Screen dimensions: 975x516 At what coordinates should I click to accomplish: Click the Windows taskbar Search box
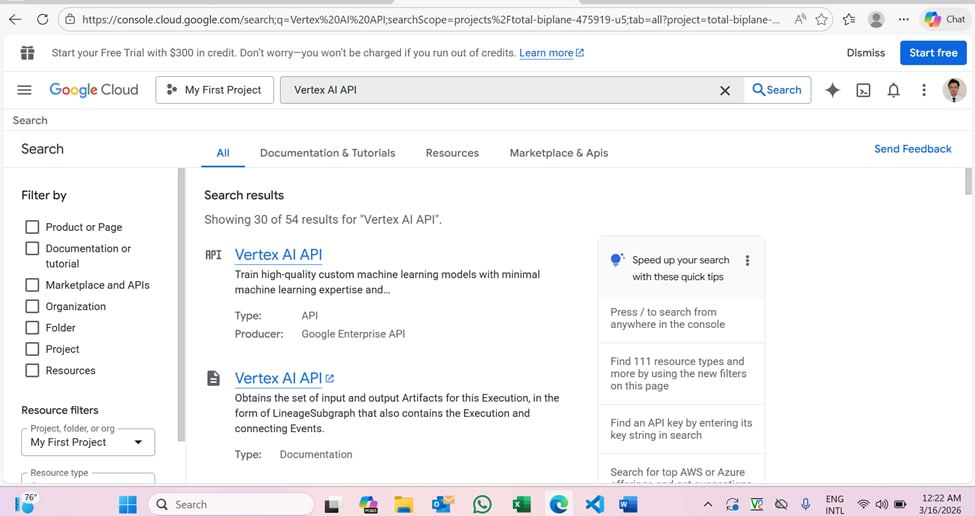231,504
